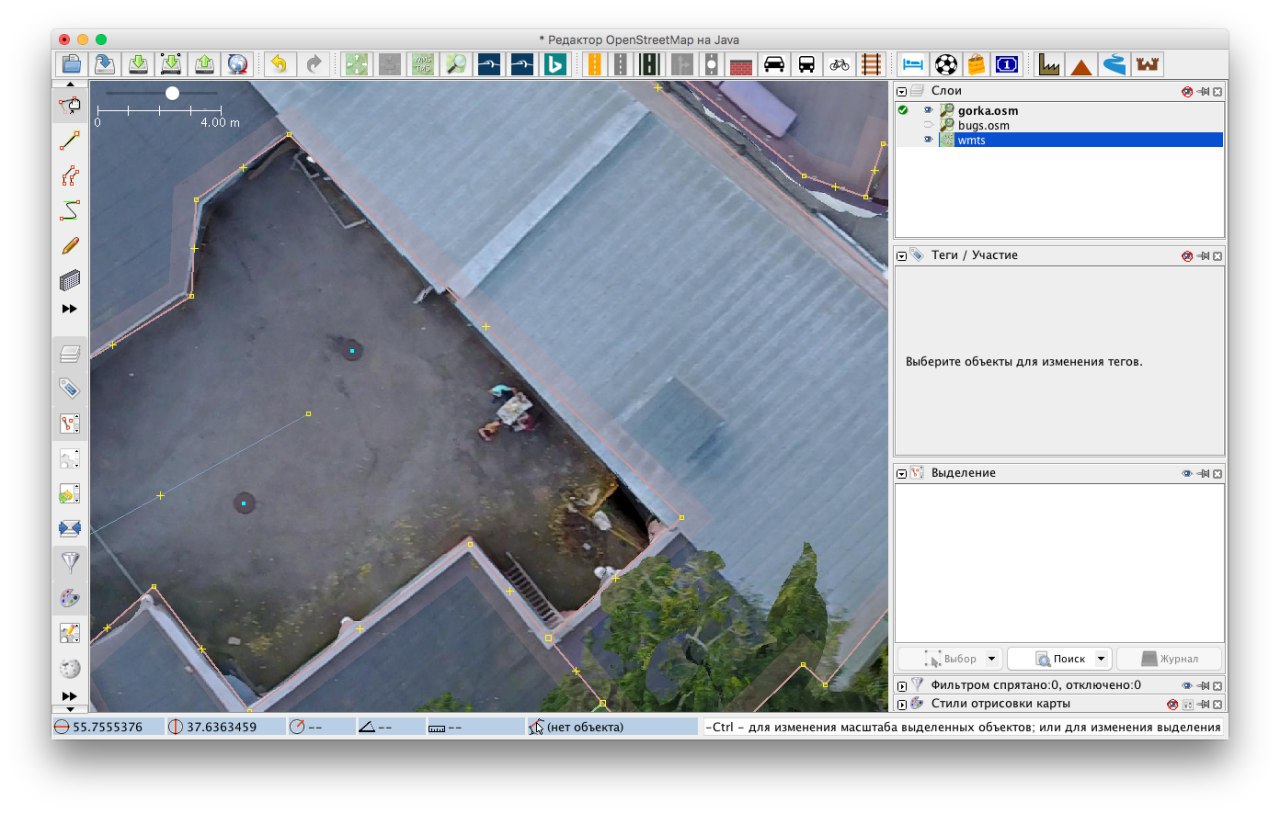
Task: Open the Выбор dropdown arrow
Action: [x=991, y=659]
